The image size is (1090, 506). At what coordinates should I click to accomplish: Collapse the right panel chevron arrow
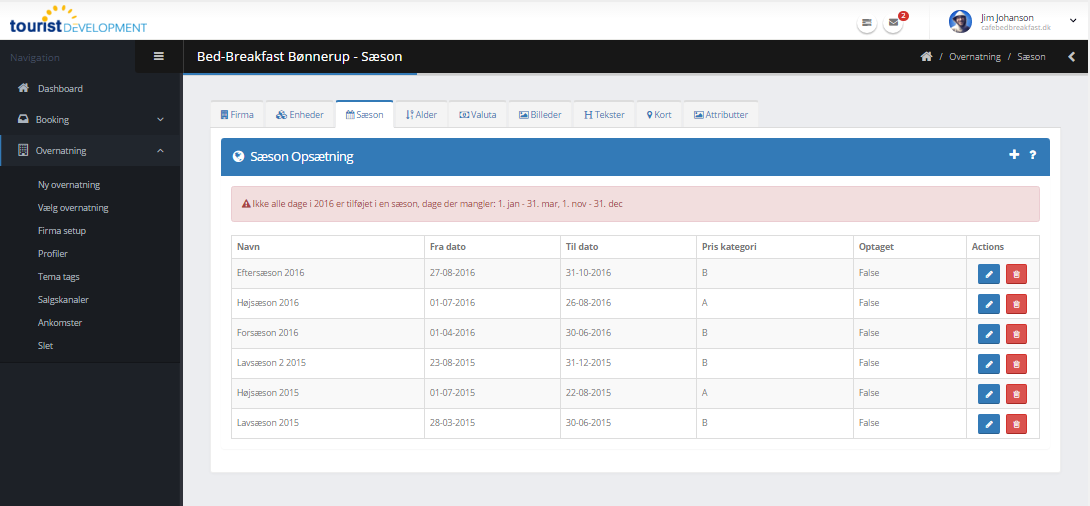point(1072,57)
